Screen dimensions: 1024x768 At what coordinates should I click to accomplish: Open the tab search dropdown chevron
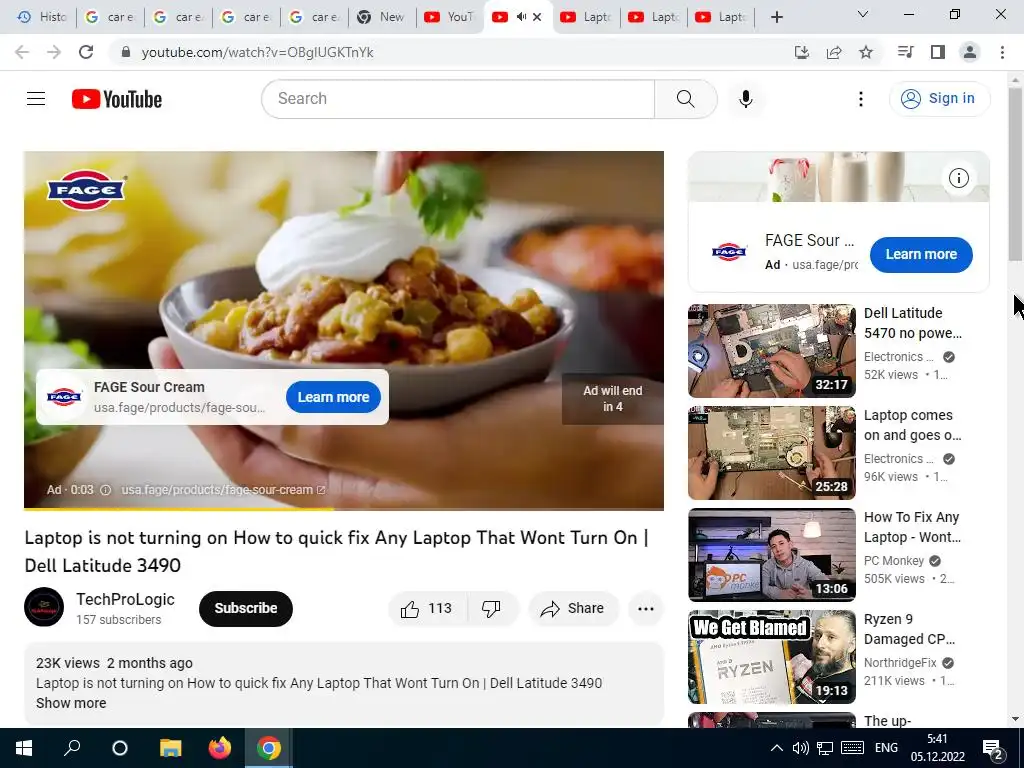[862, 14]
